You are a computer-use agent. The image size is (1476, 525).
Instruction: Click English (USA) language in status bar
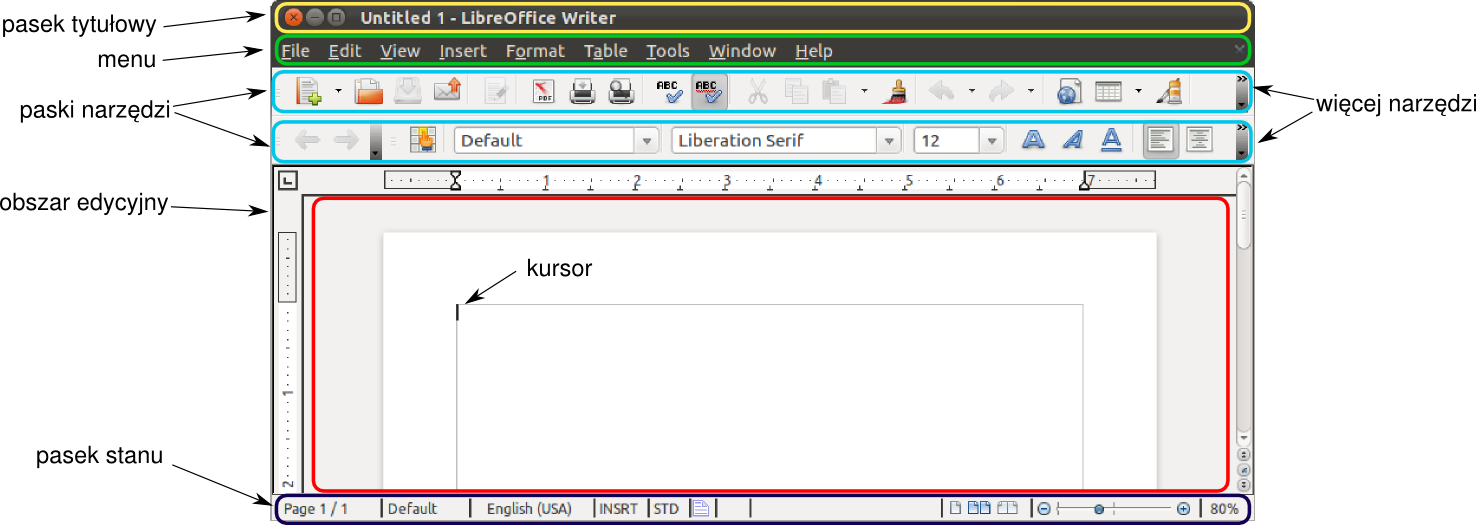(x=529, y=509)
